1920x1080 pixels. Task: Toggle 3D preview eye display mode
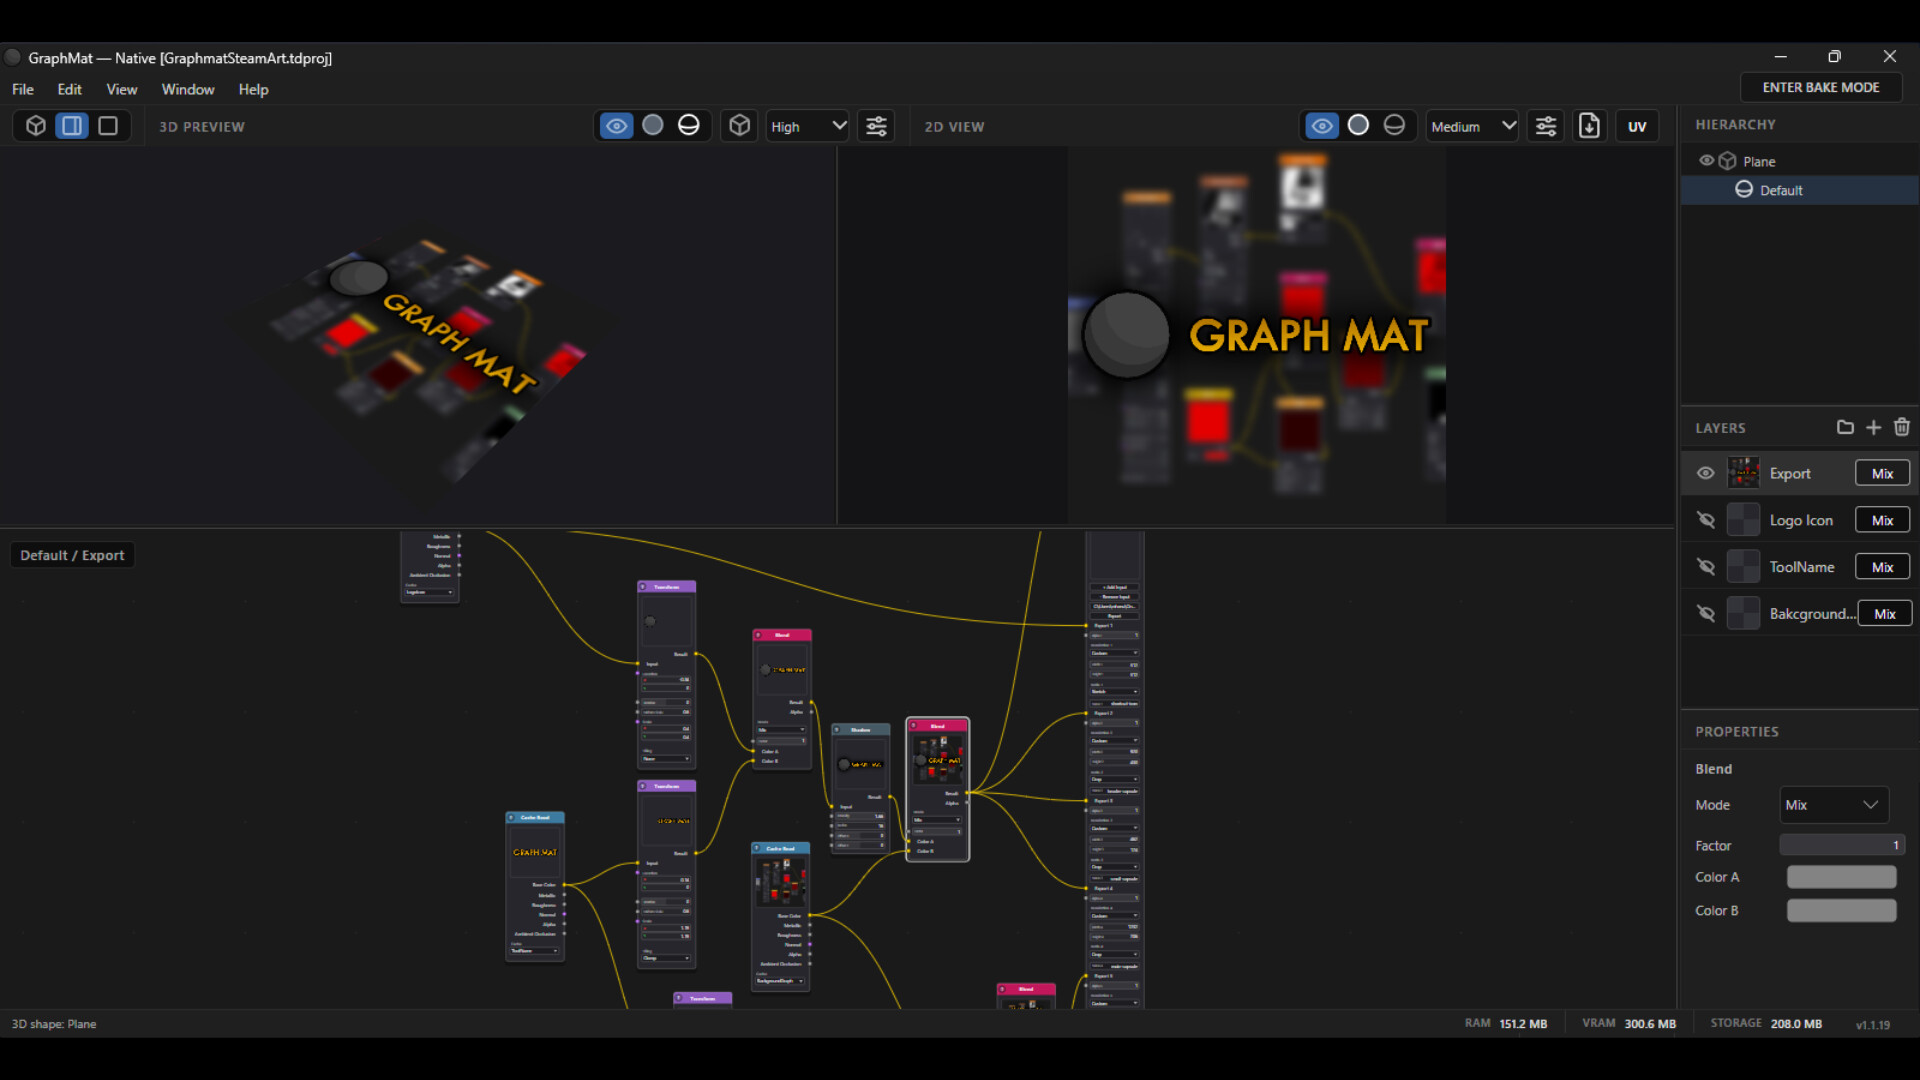(616, 126)
